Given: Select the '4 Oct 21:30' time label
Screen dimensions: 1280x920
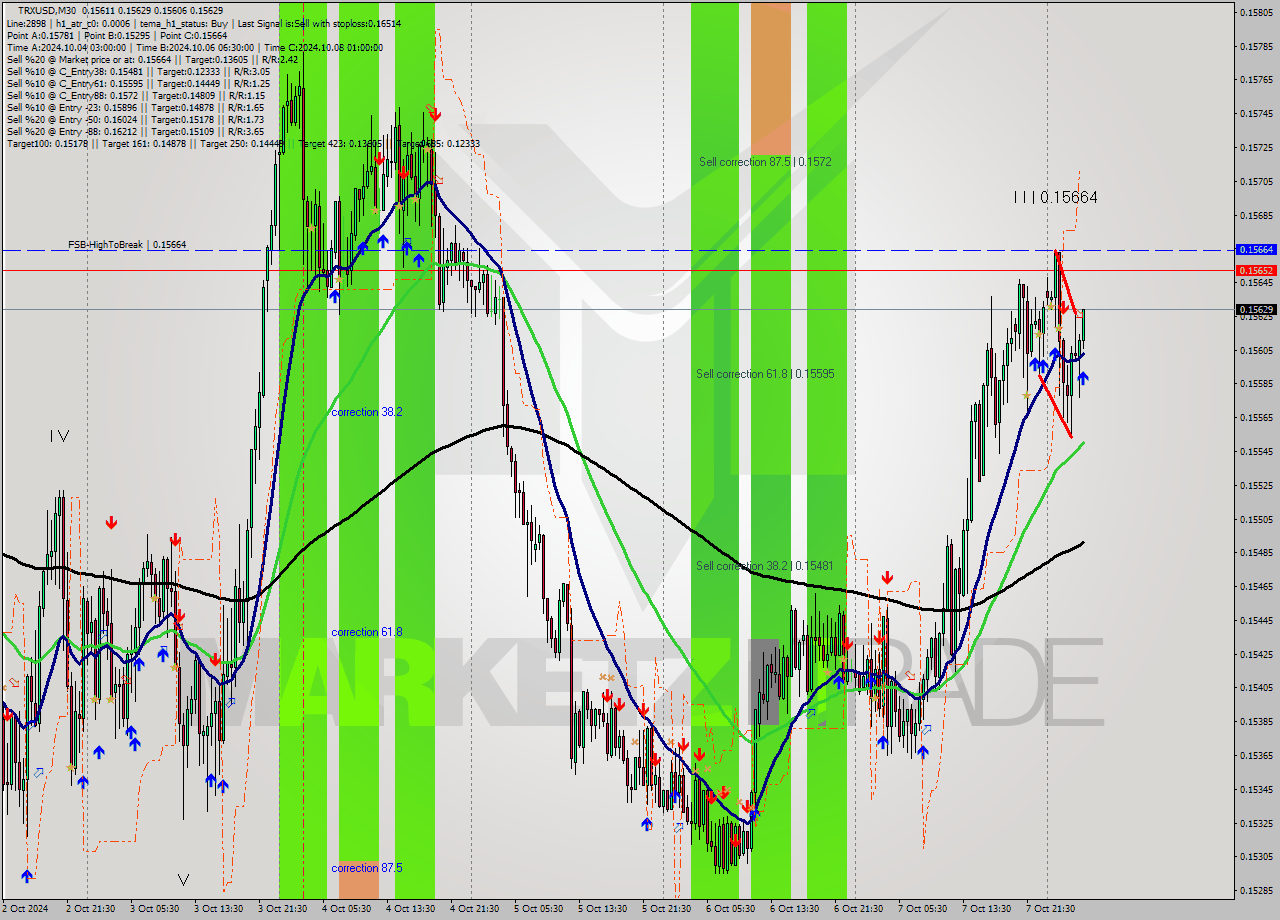Looking at the screenshot, I should pos(474,908).
